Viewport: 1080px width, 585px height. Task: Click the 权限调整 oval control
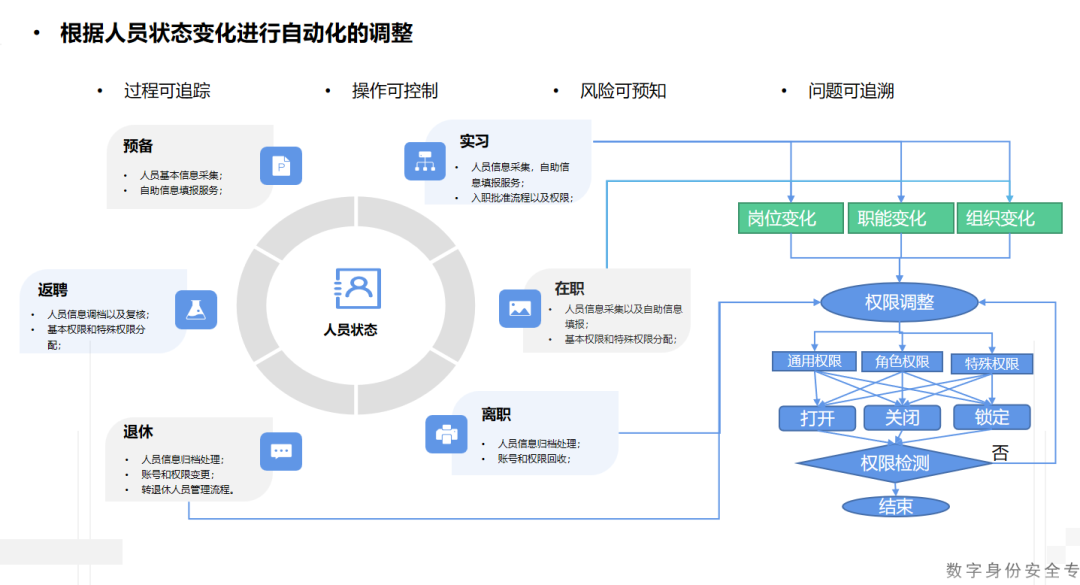click(x=900, y=302)
